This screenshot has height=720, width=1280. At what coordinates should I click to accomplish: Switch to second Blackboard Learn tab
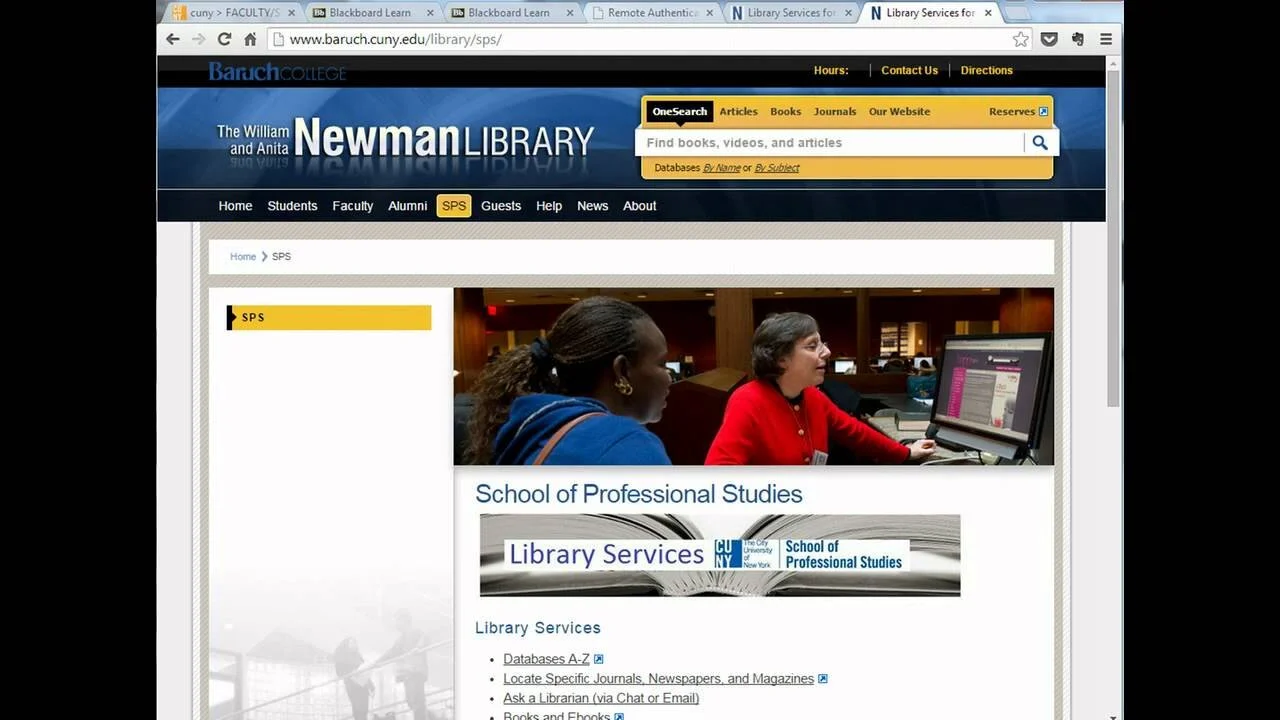click(509, 13)
